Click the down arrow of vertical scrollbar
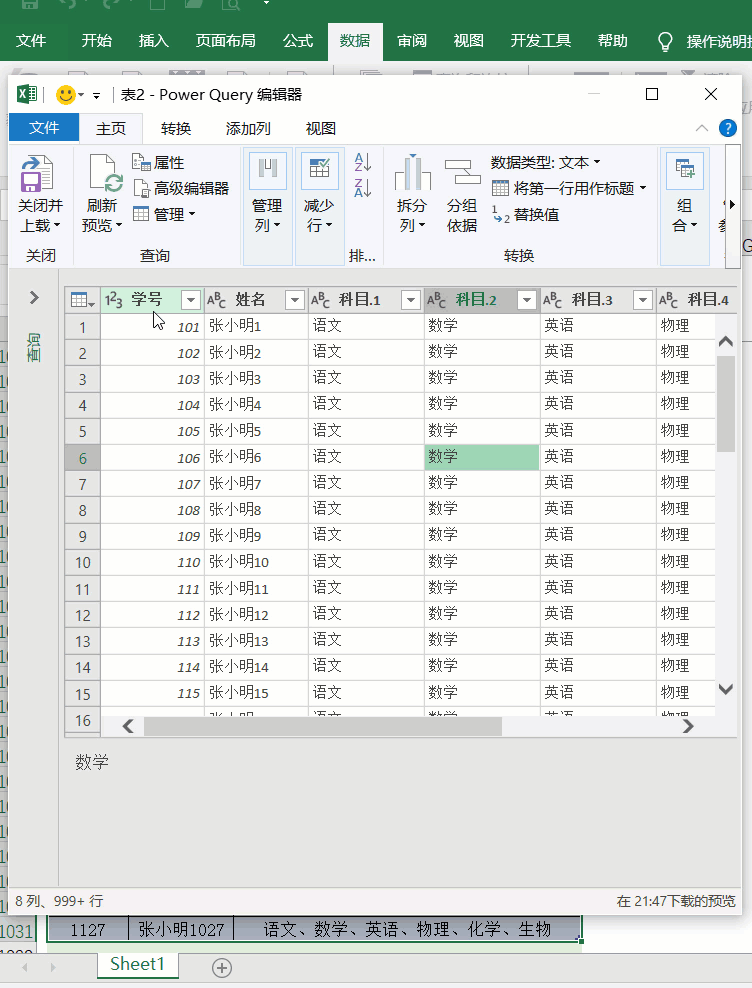The width and height of the screenshot is (752, 988). 726,689
